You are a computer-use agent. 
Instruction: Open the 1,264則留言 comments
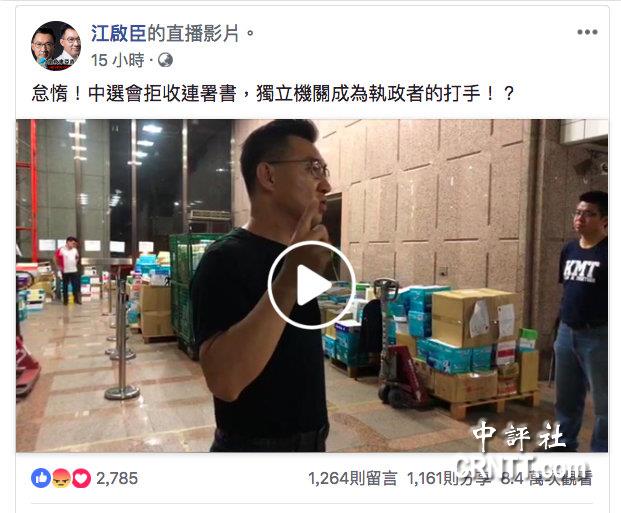pyautogui.click(x=352, y=479)
